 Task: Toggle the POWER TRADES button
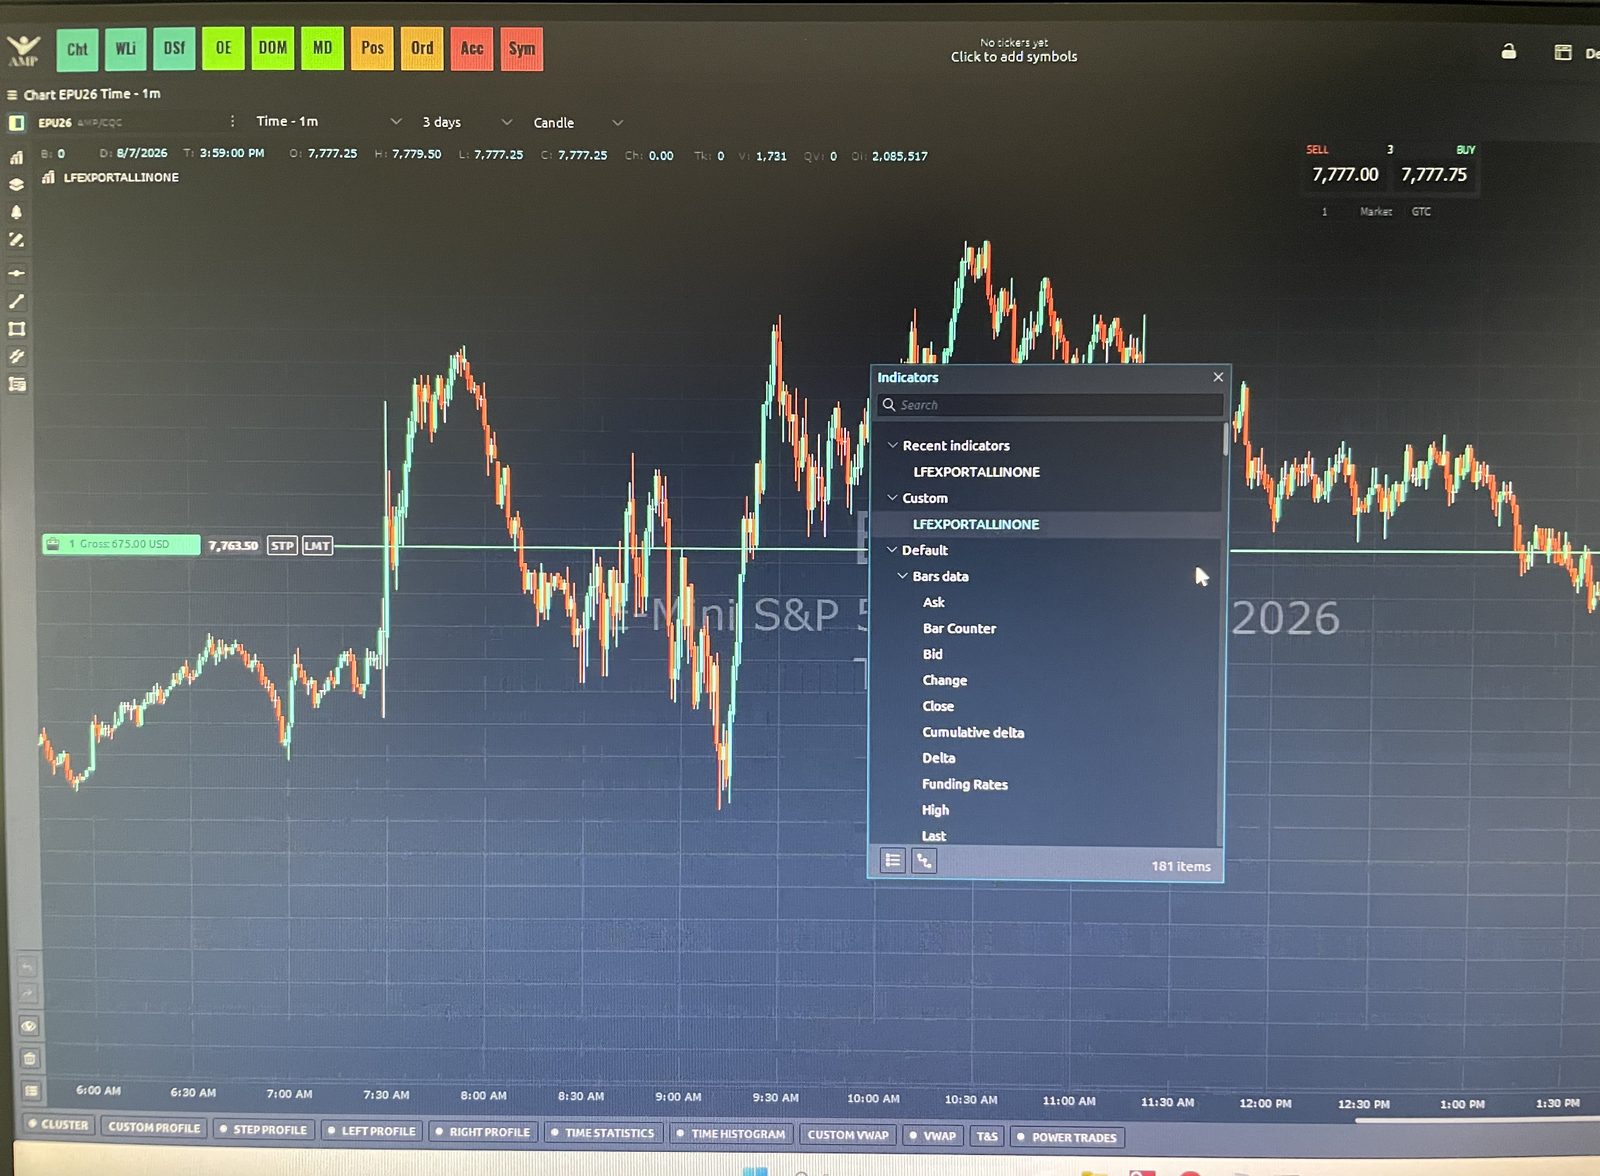pos(1066,1137)
